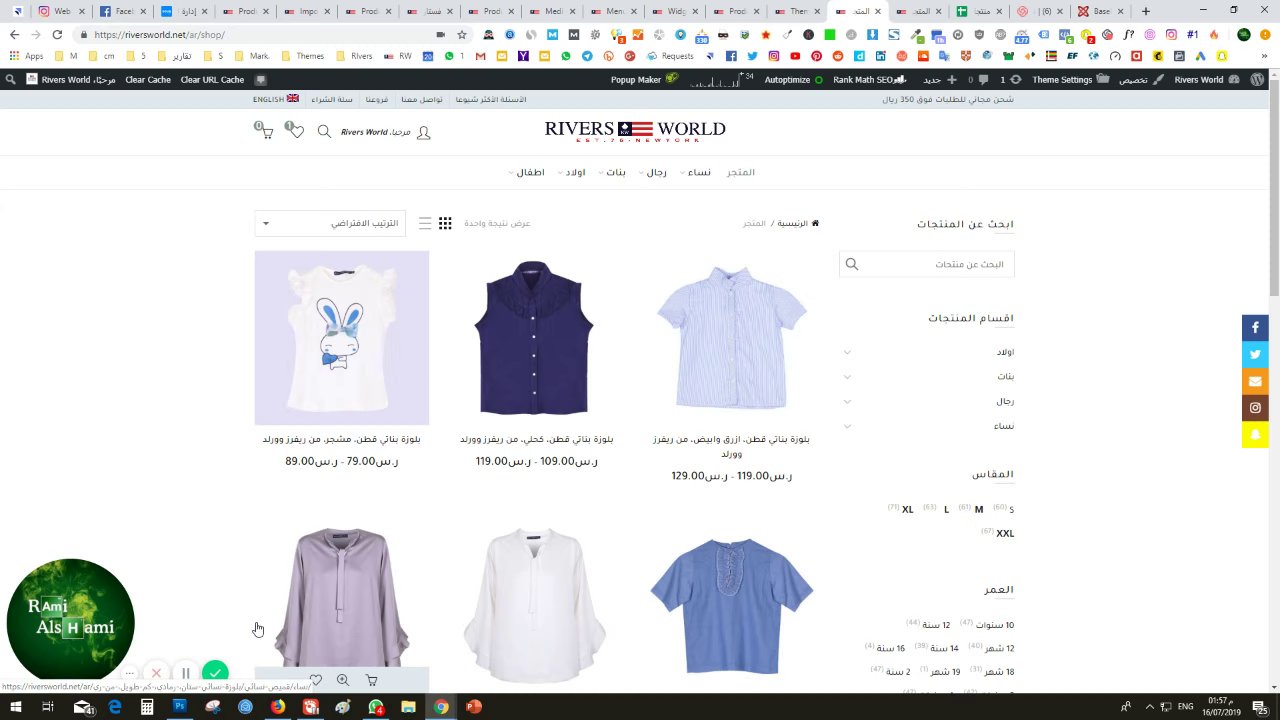
Task: Expand the اولاد category in sidebar
Action: [847, 352]
